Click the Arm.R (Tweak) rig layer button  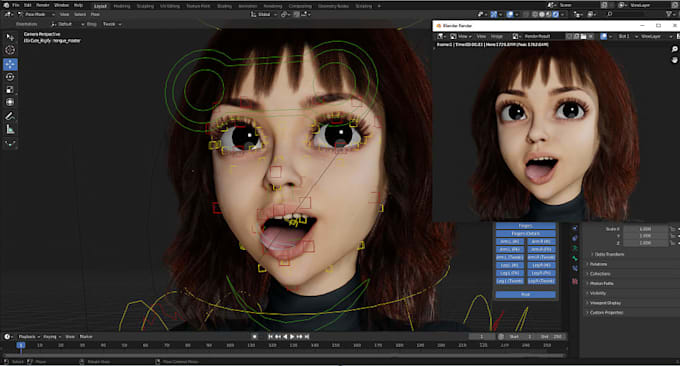point(541,257)
